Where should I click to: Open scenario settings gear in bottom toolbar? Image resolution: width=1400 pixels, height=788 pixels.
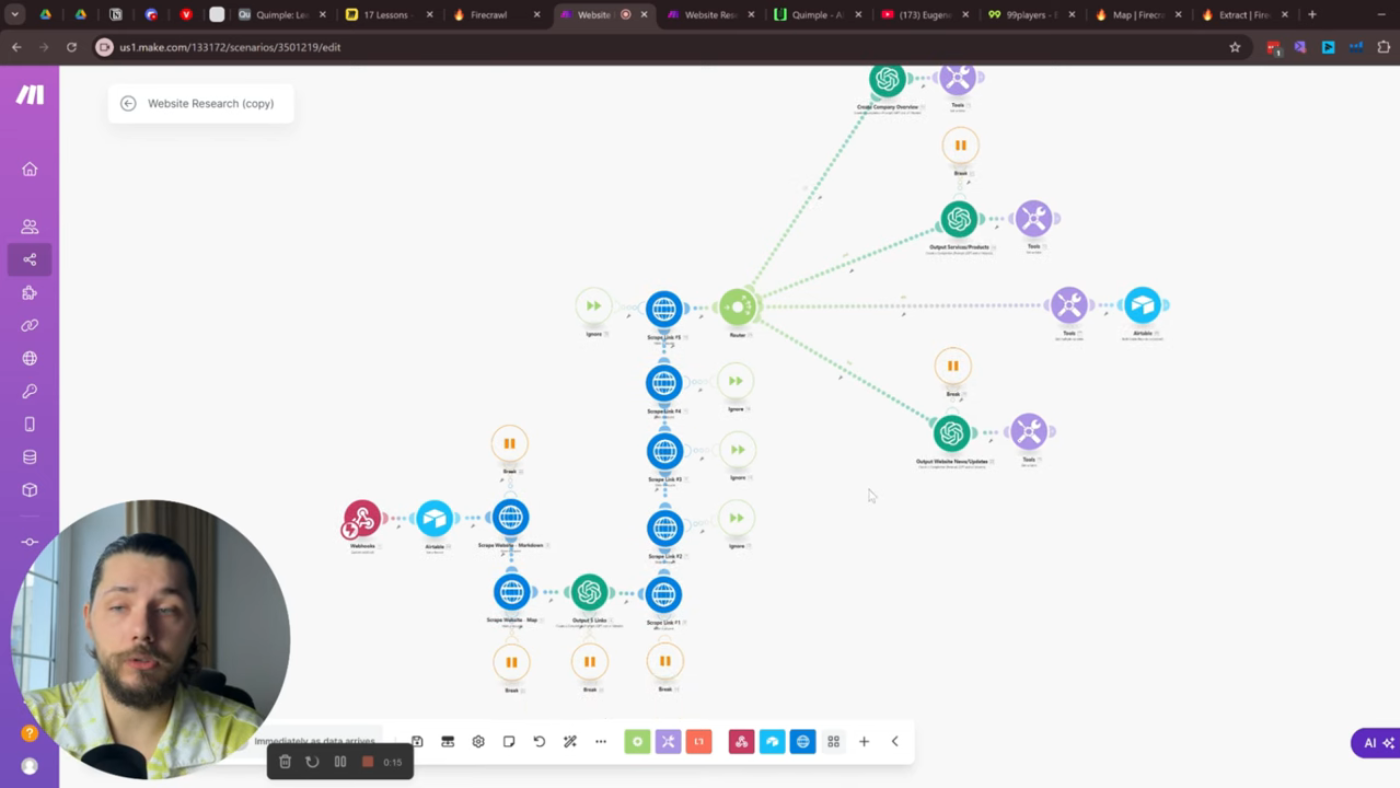tap(478, 742)
